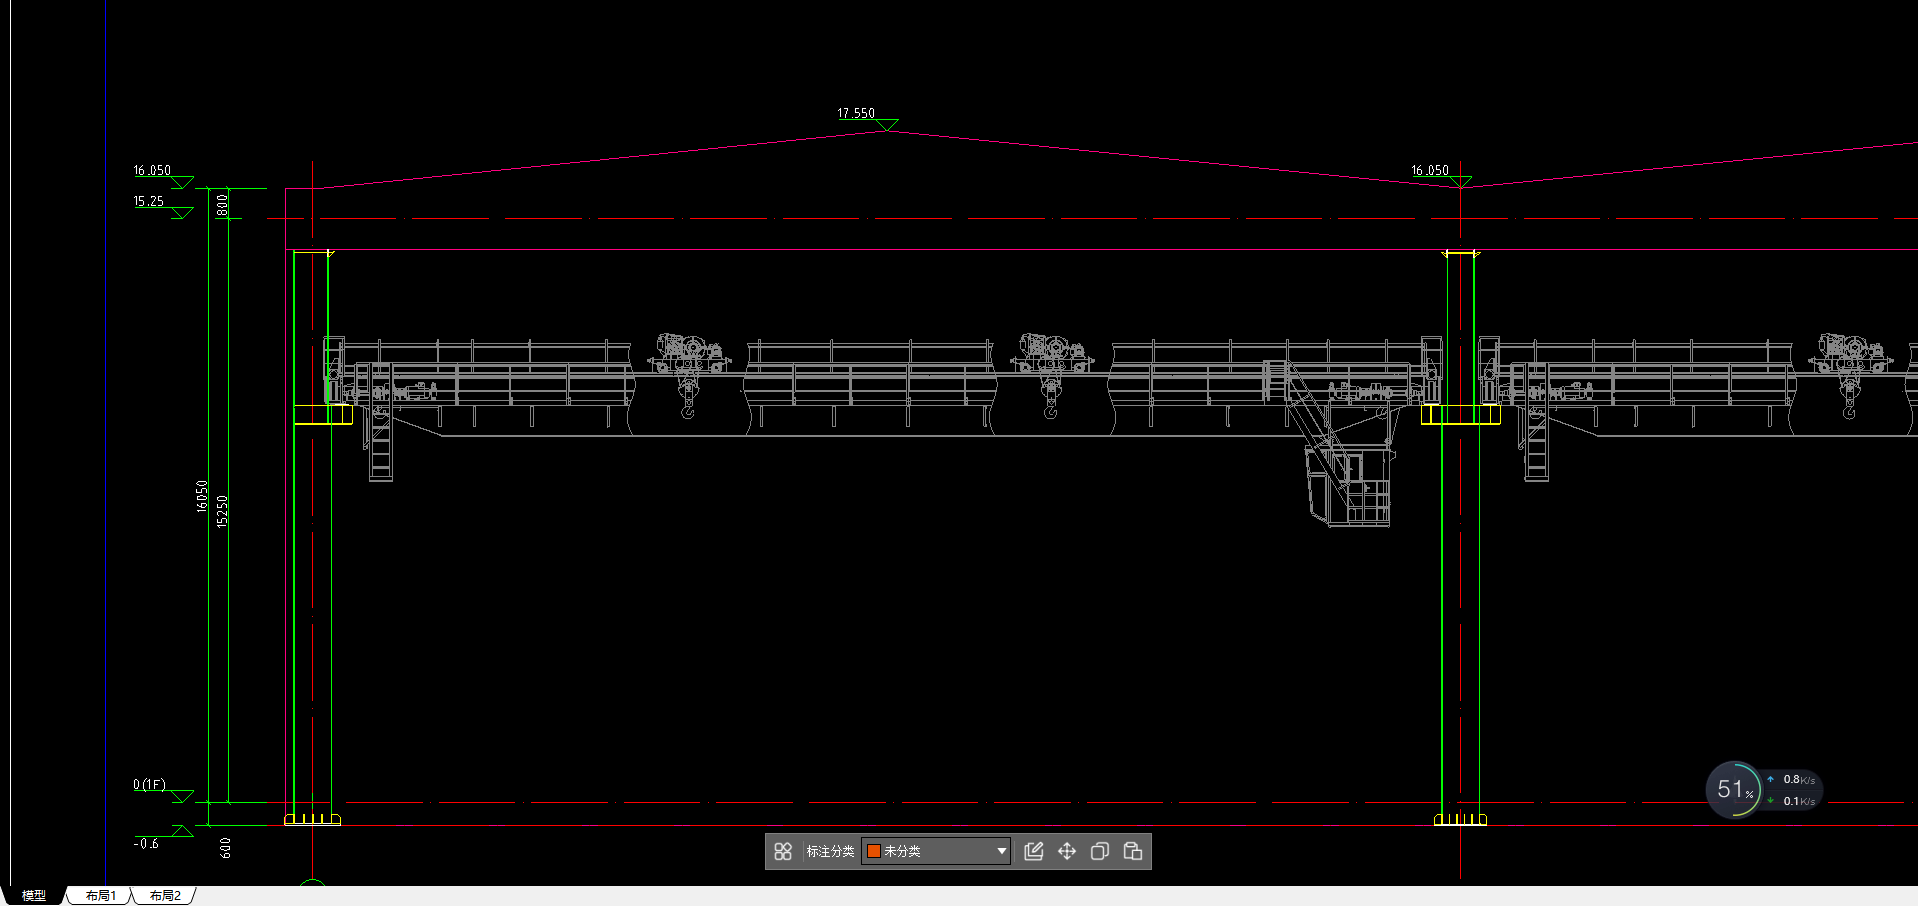Click the 0.8K/s upload speed readout
Viewport: 1918px width, 906px height.
[1798, 779]
